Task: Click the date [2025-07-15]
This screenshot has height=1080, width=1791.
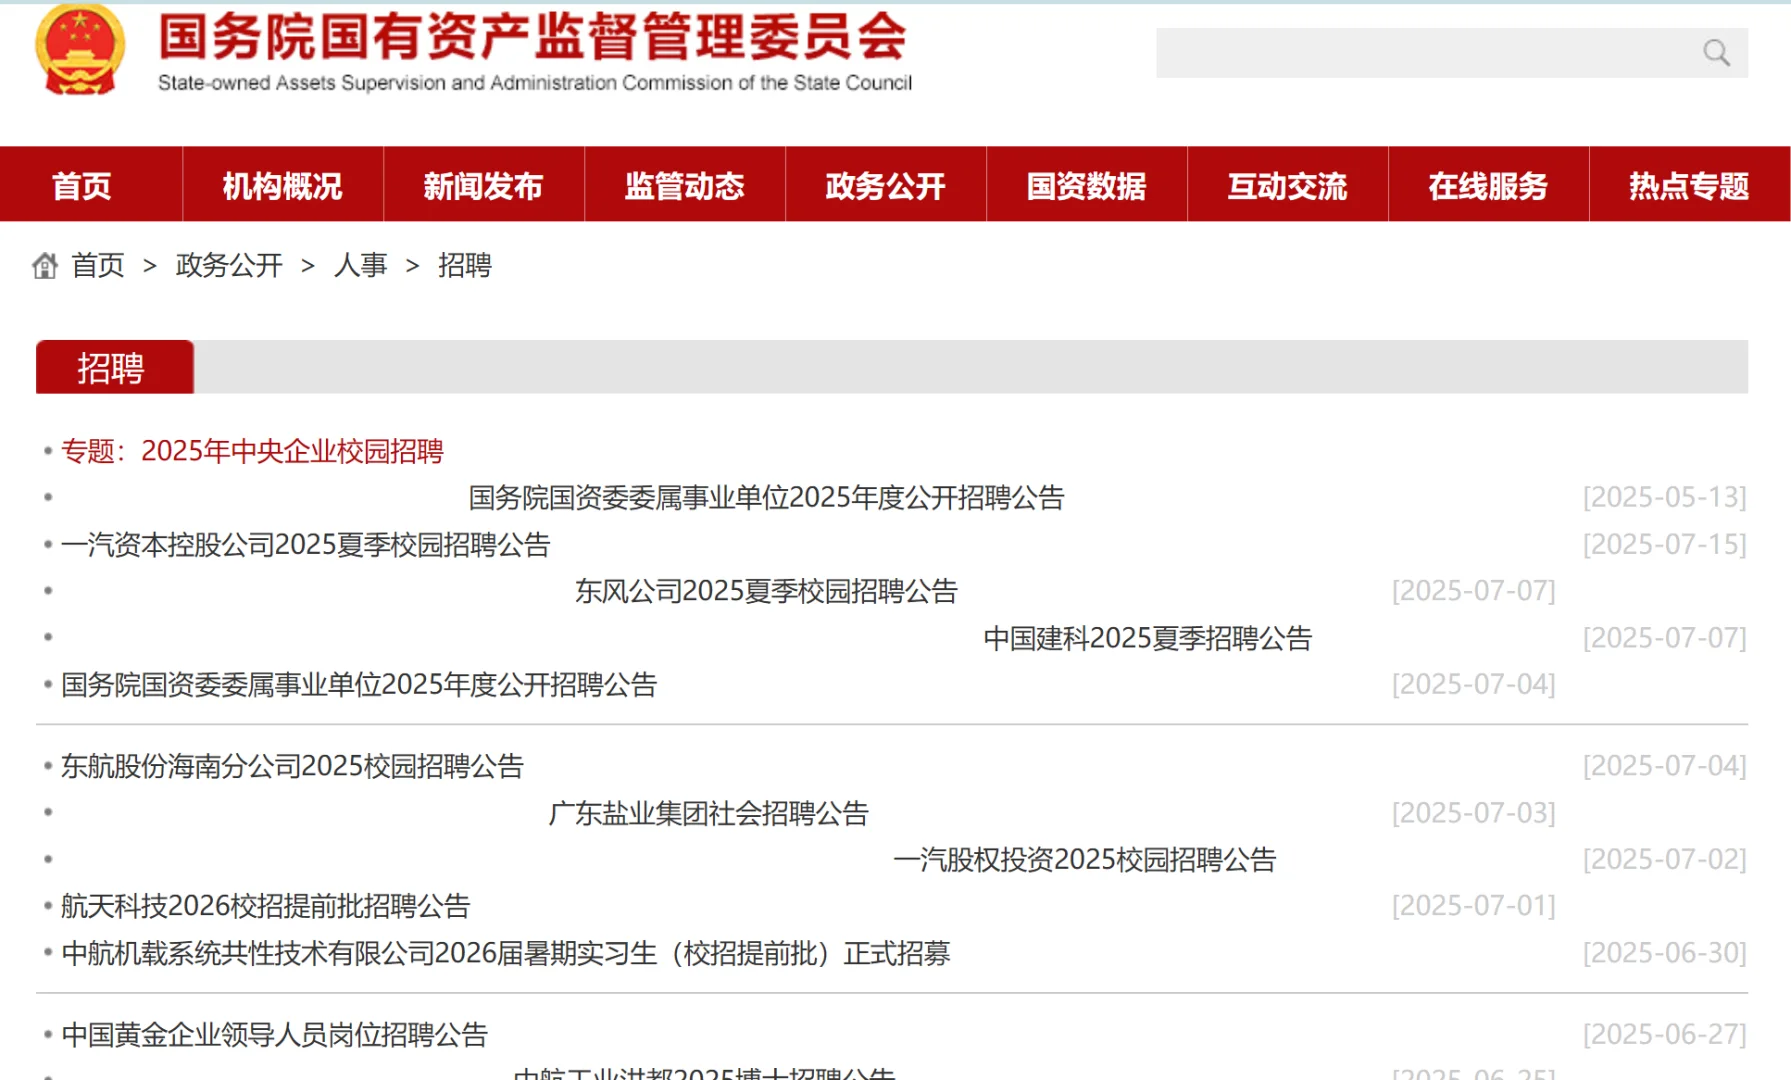Action: [x=1665, y=544]
